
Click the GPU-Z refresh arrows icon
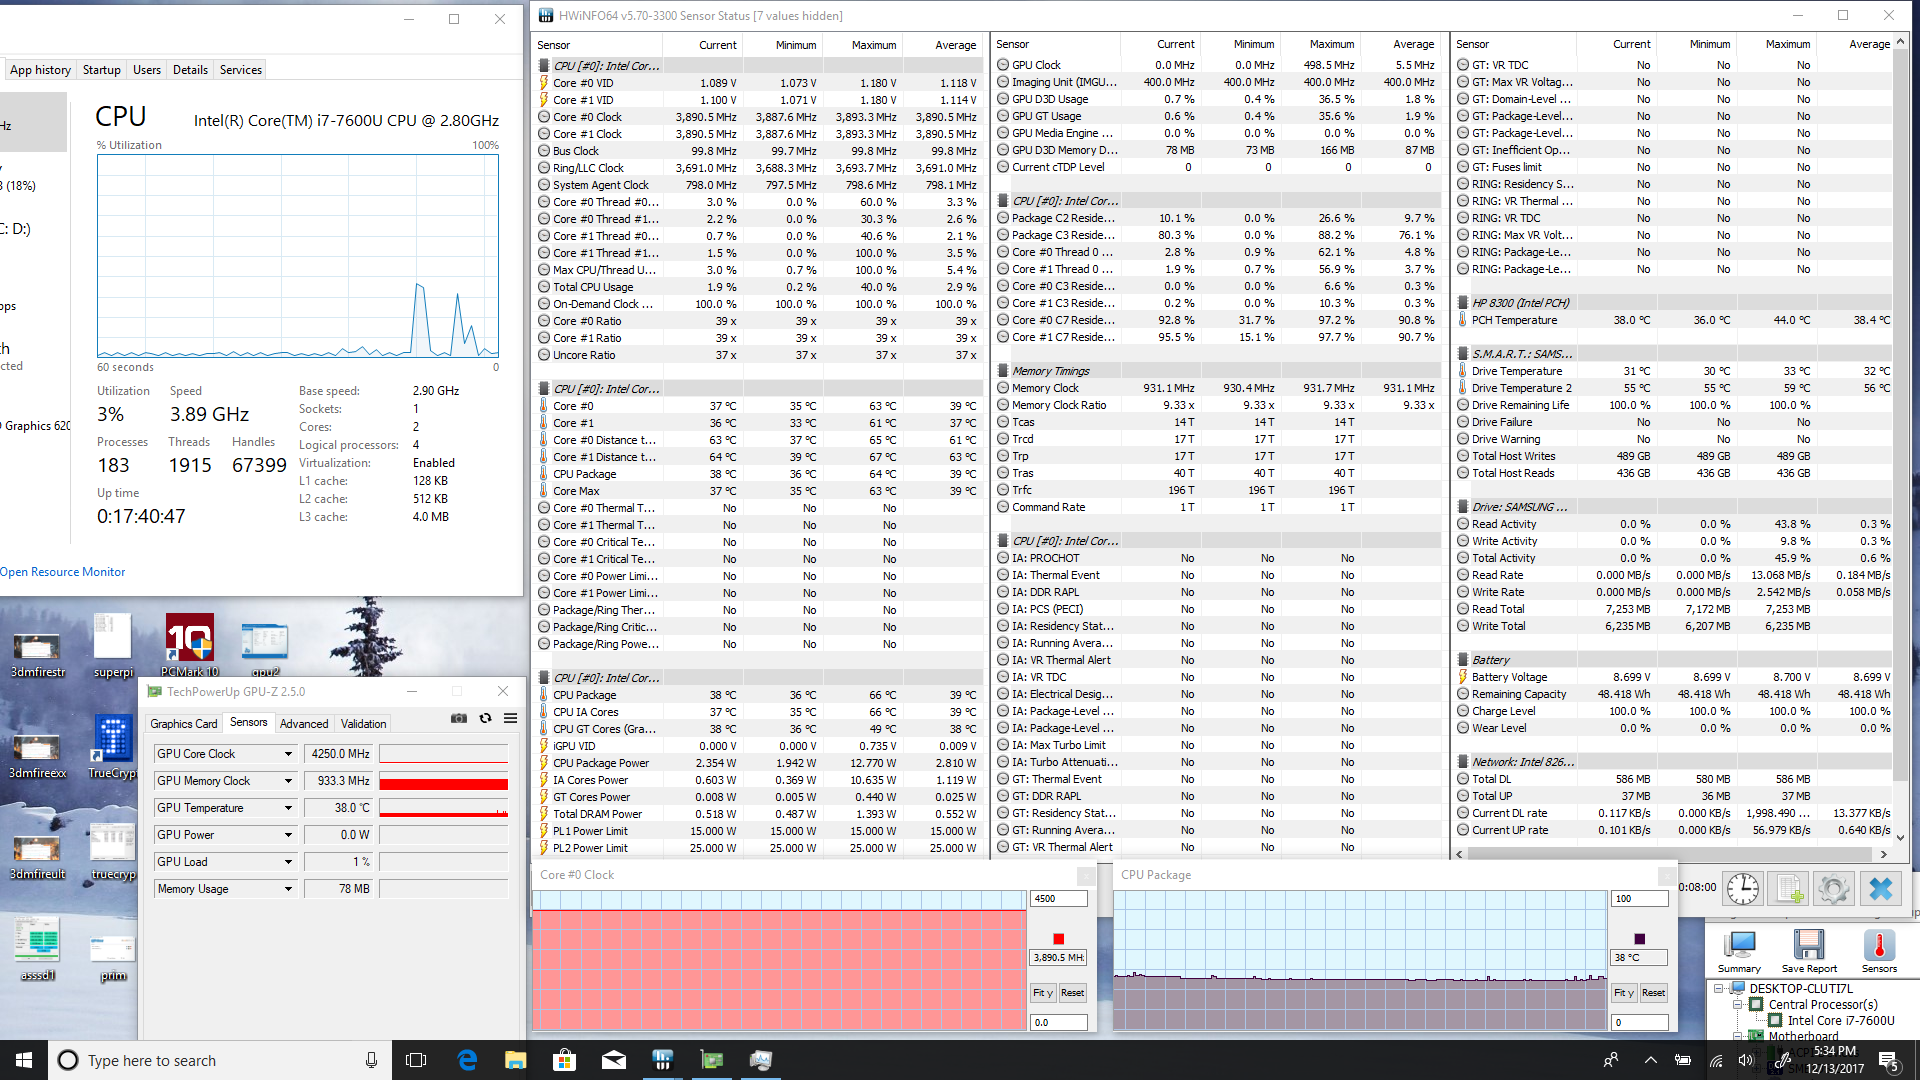485,718
